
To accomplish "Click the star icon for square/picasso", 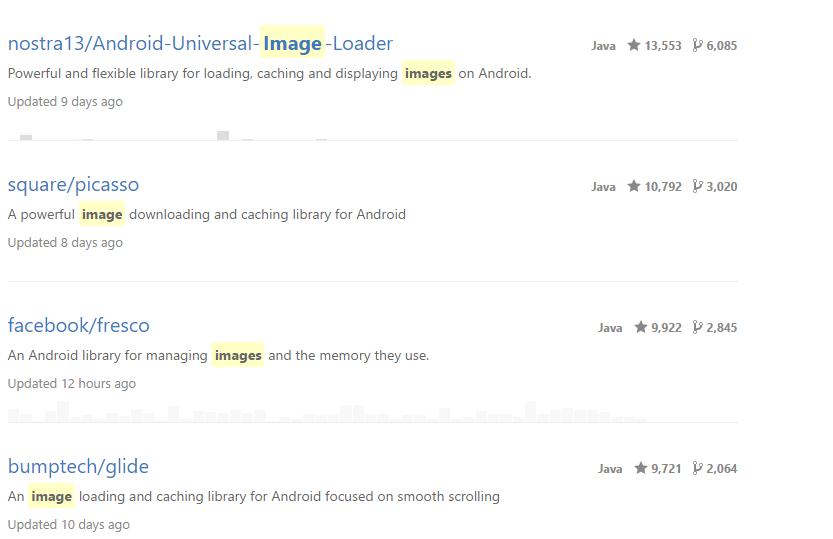I will pyautogui.click(x=634, y=186).
